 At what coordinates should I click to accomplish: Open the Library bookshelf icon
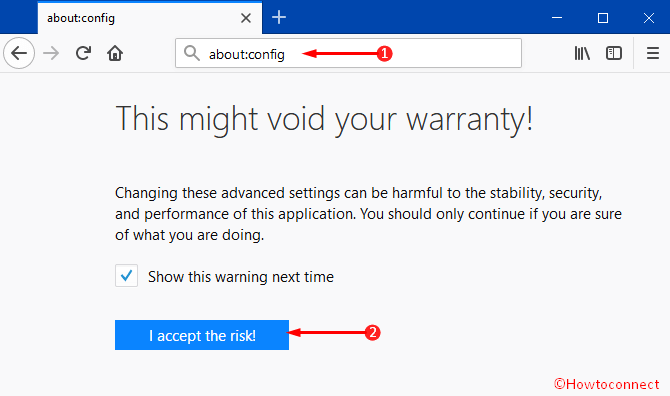pyautogui.click(x=582, y=53)
